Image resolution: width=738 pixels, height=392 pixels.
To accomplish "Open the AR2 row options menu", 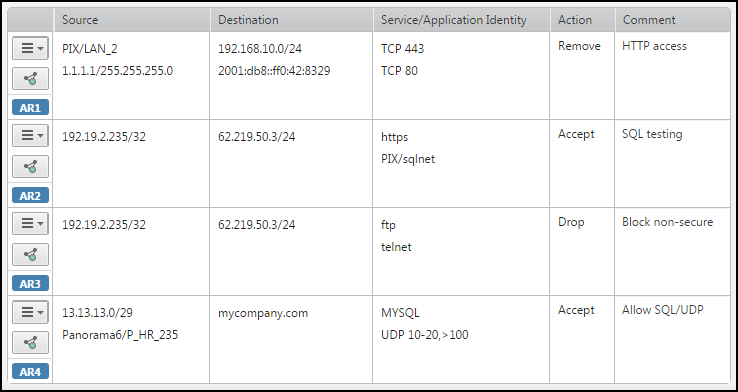I will [30, 136].
